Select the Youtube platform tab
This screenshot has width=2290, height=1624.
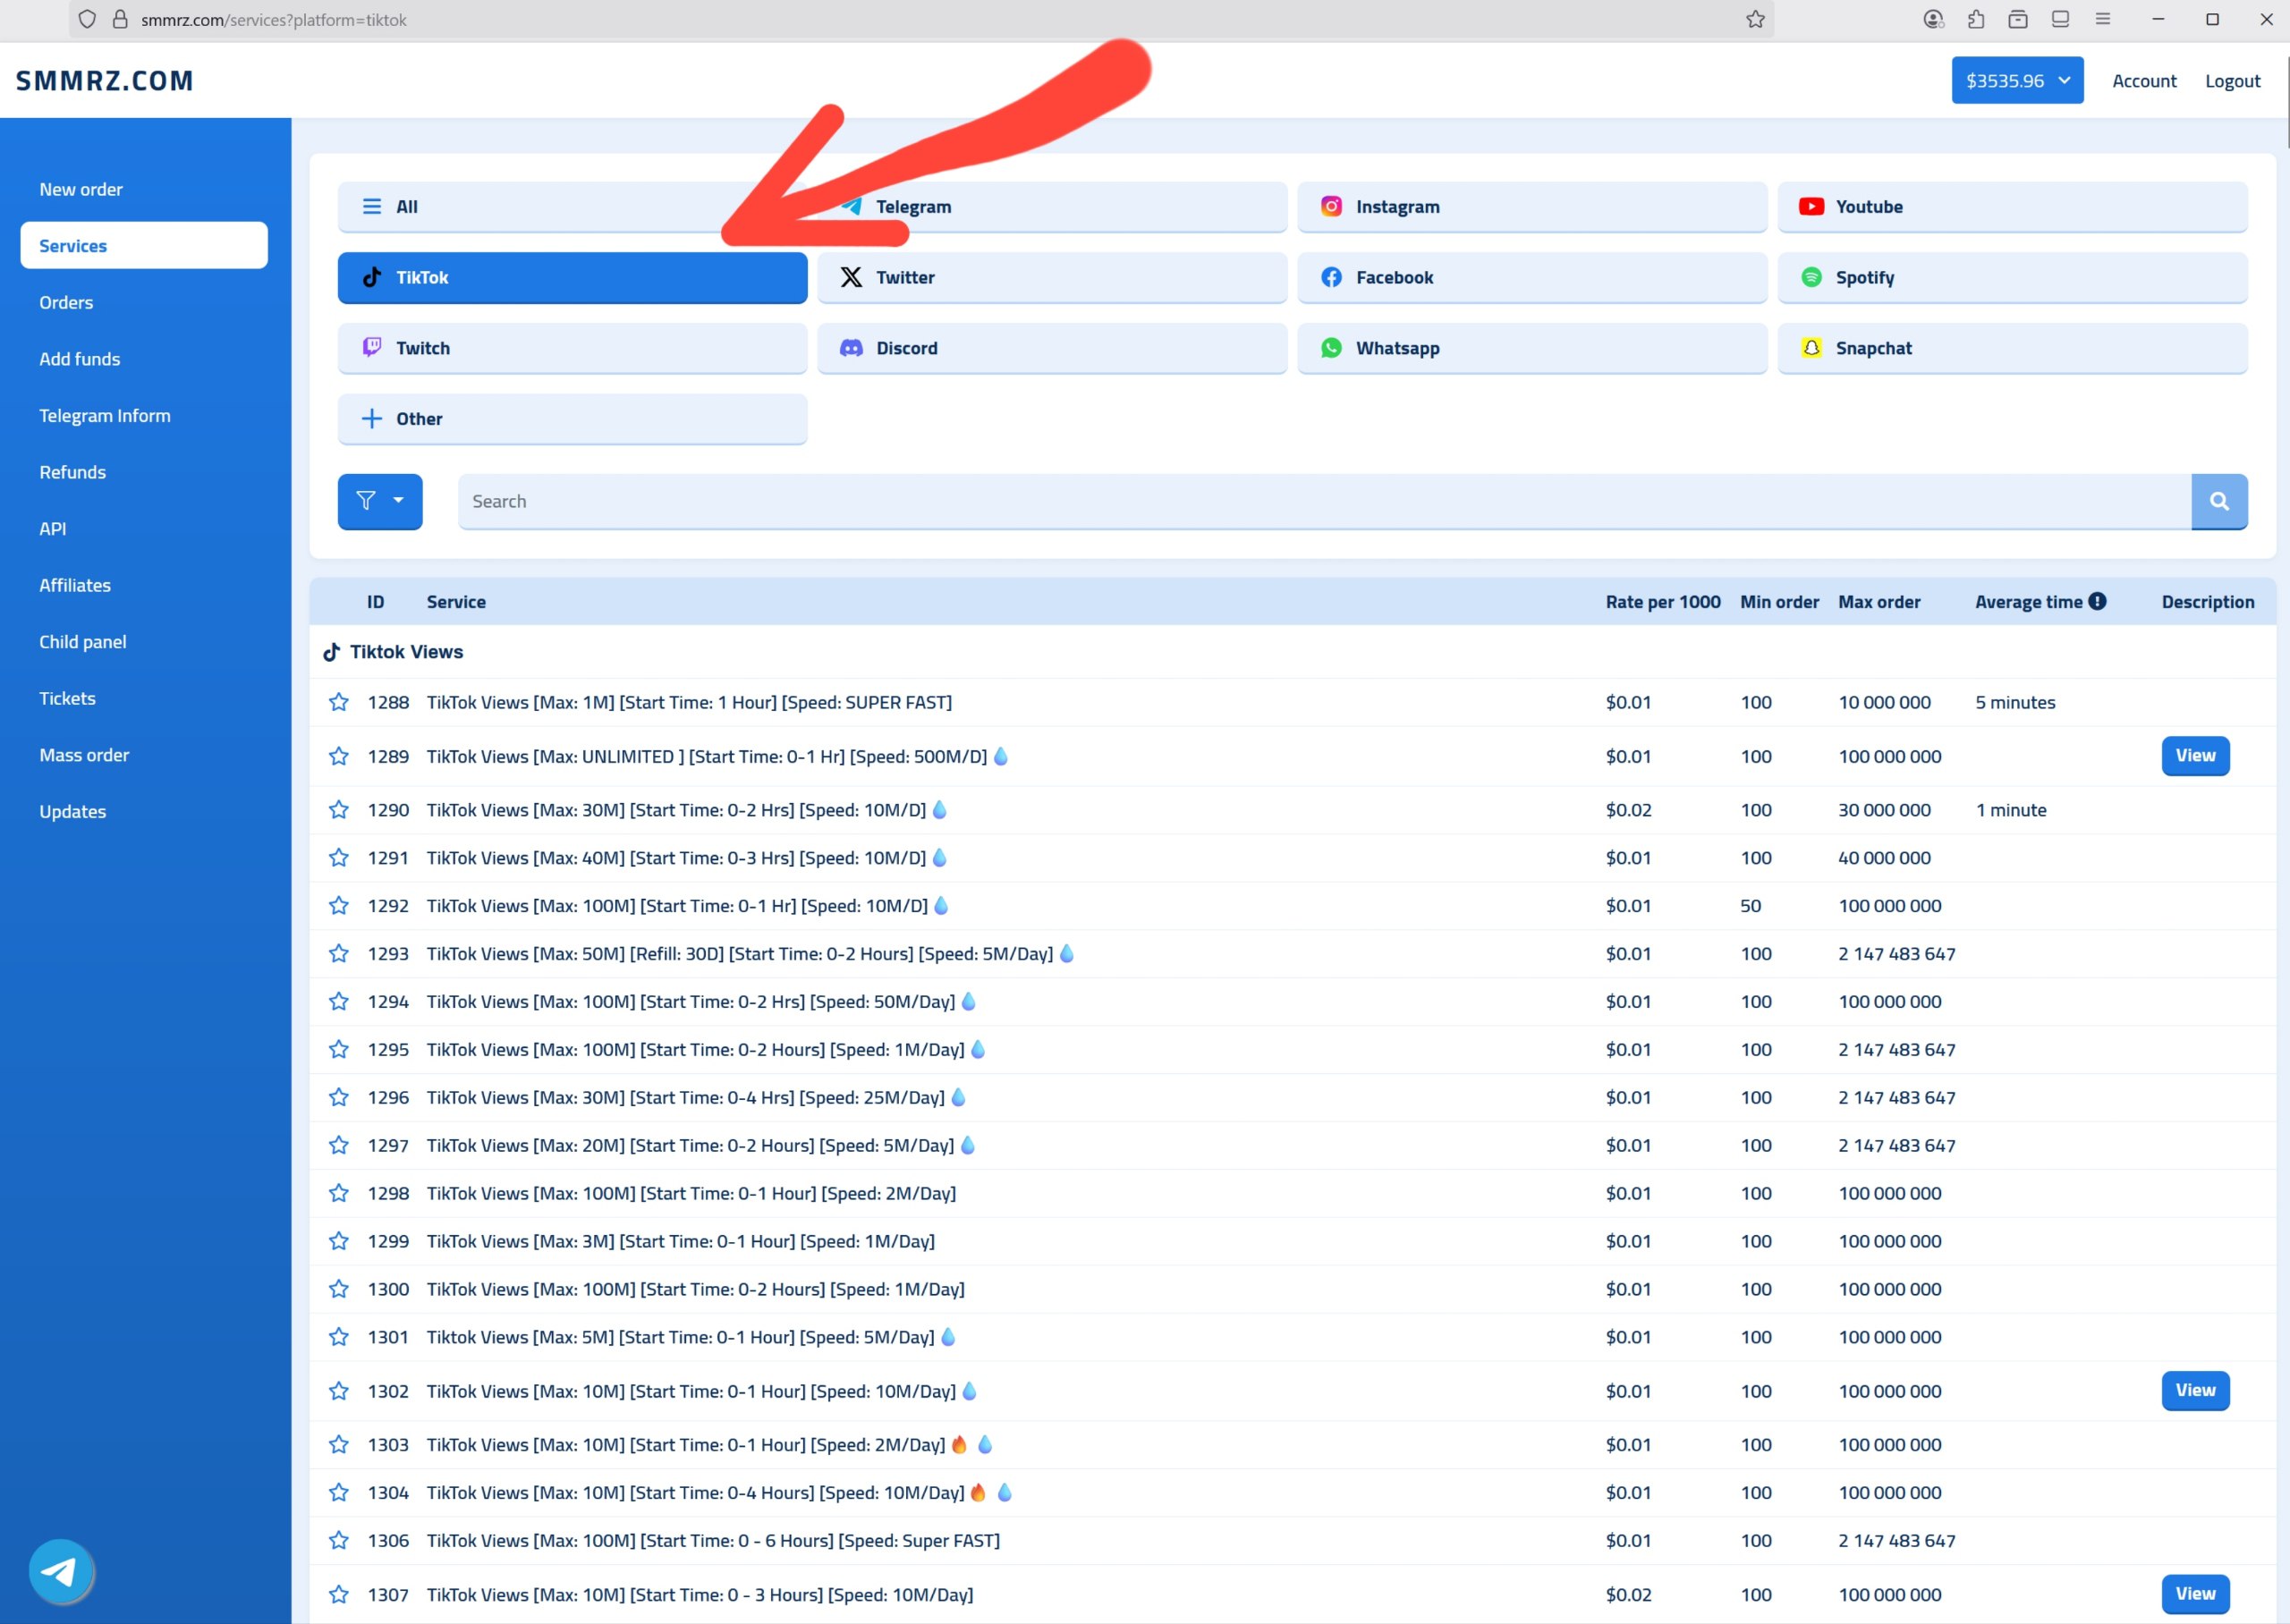point(2011,207)
